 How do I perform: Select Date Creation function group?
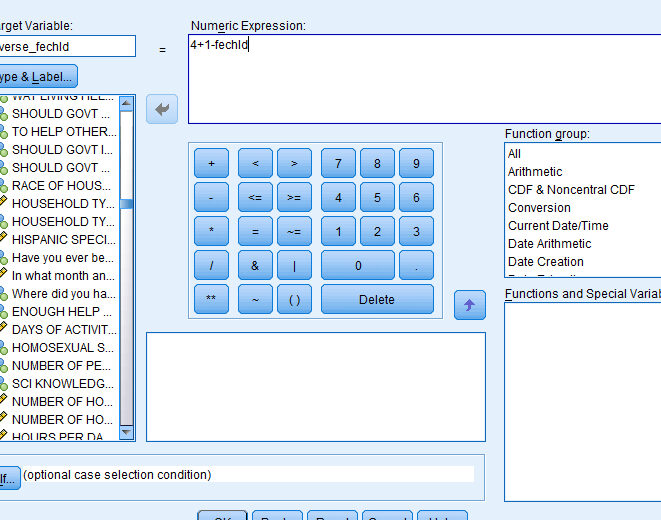coord(545,262)
